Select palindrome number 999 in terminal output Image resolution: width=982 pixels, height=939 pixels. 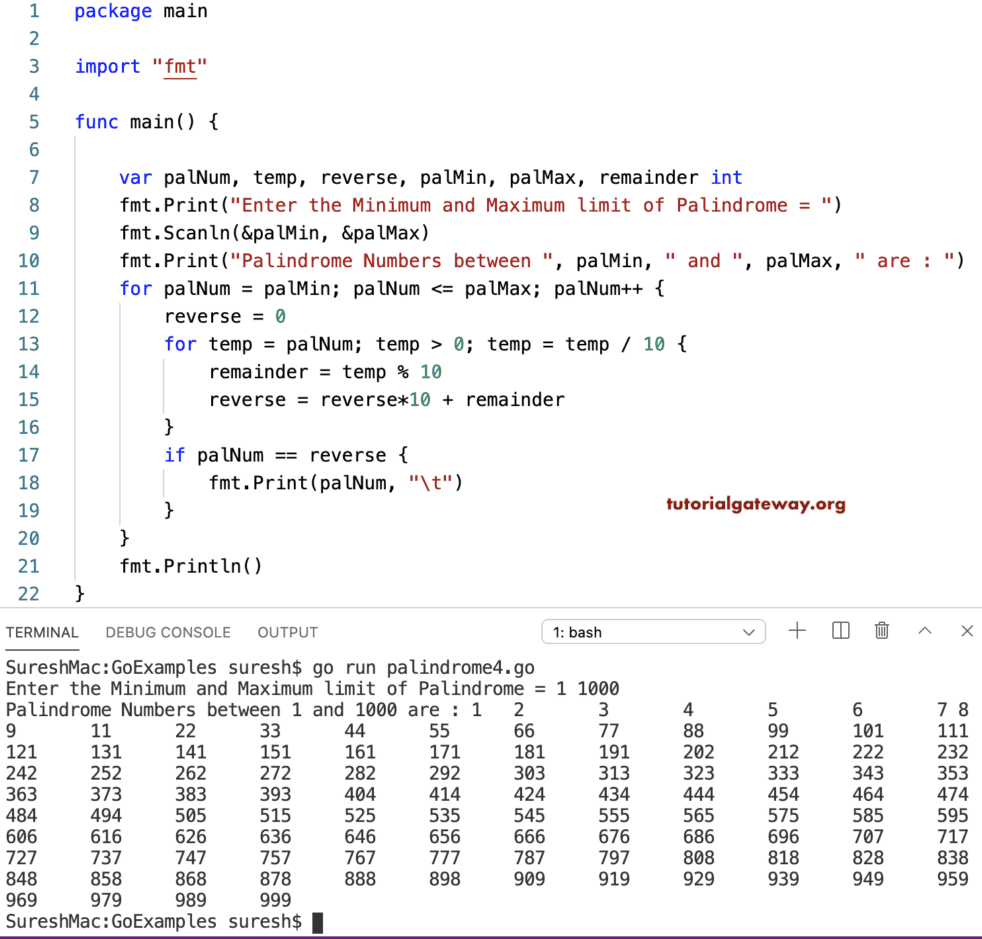[278, 900]
